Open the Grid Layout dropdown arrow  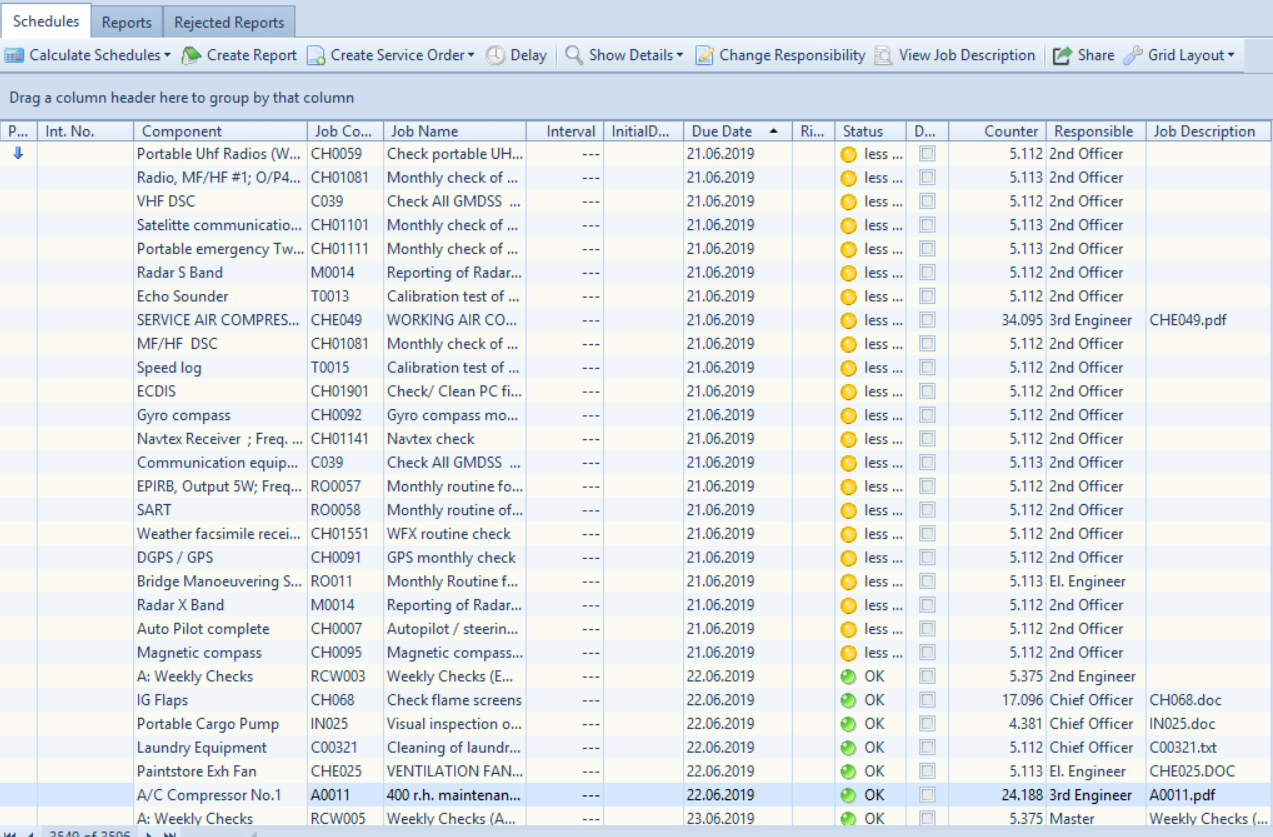1231,56
